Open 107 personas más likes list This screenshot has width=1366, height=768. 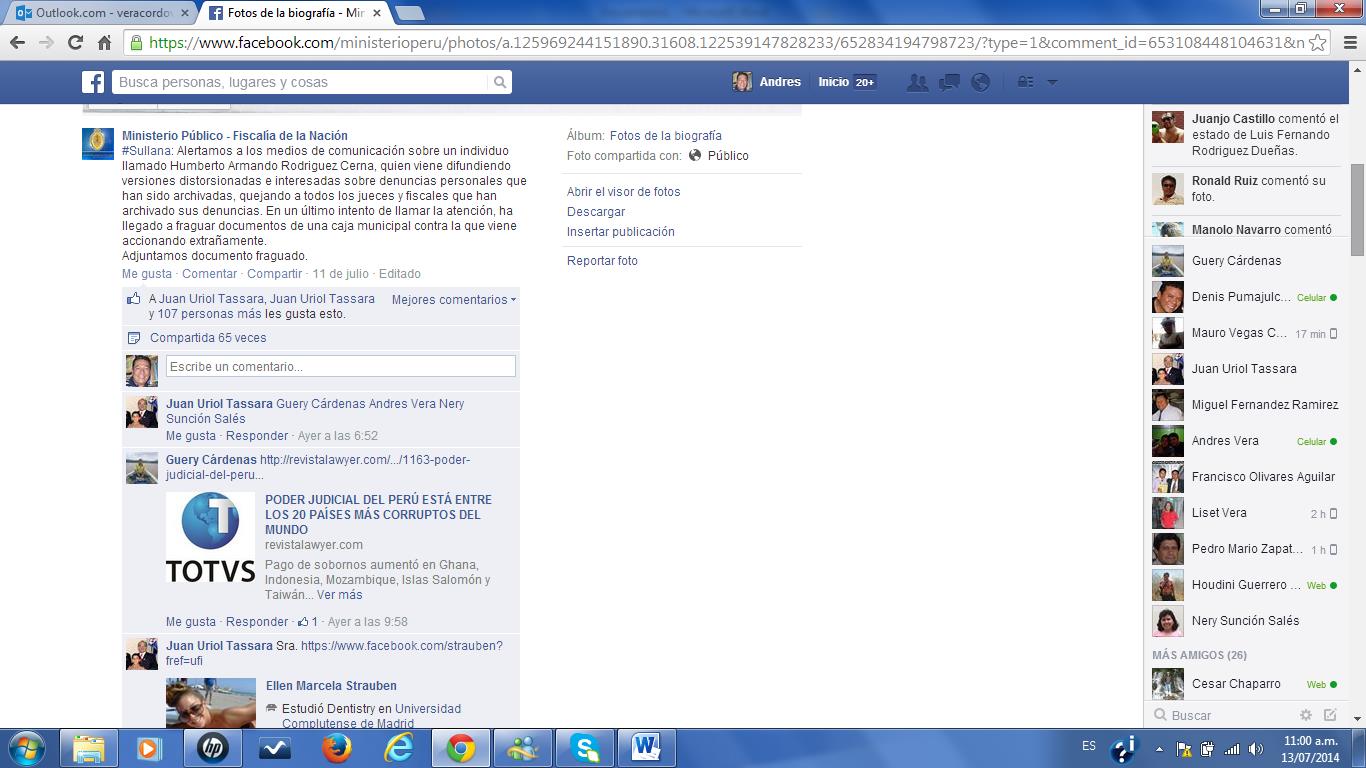click(209, 314)
